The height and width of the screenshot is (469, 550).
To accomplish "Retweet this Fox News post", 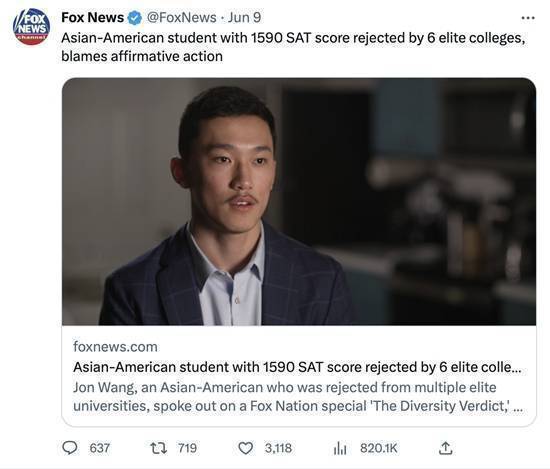I will [x=158, y=448].
